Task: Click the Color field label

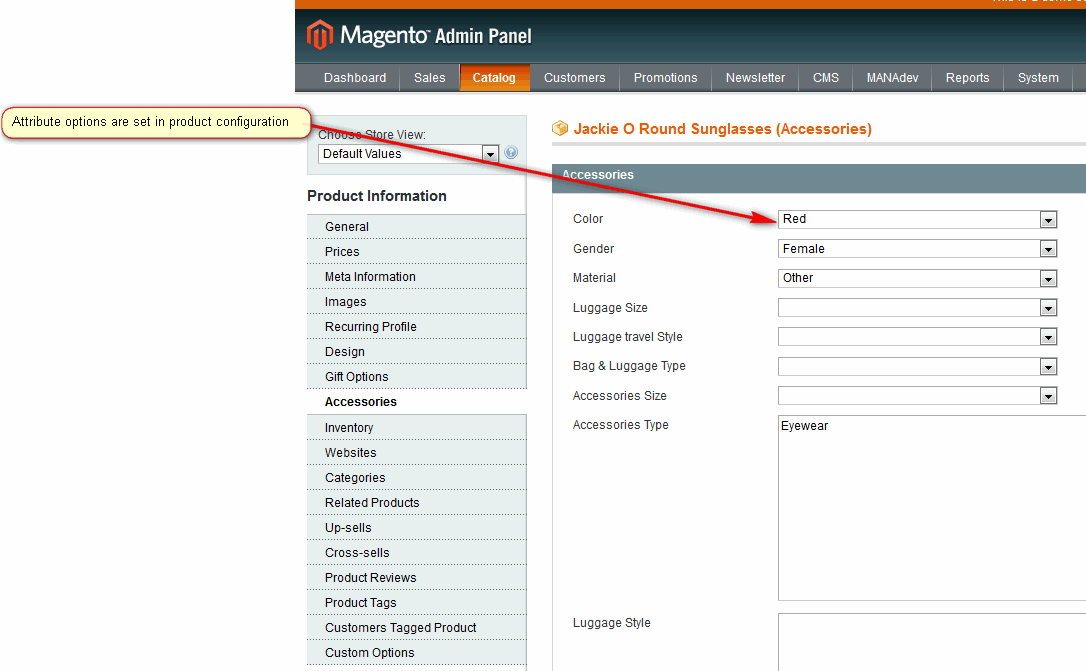Action: 588,219
